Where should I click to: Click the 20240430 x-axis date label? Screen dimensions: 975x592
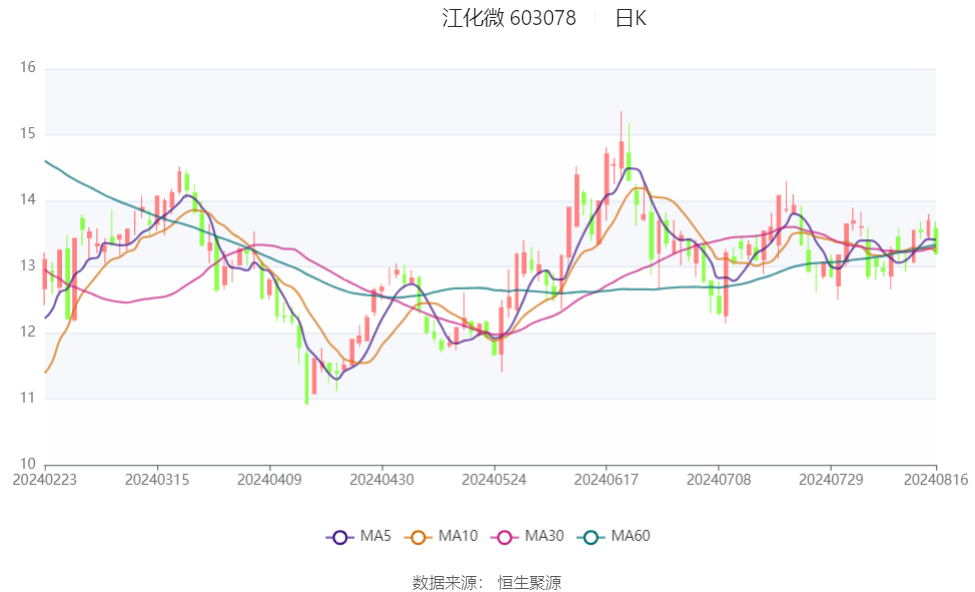tap(382, 480)
